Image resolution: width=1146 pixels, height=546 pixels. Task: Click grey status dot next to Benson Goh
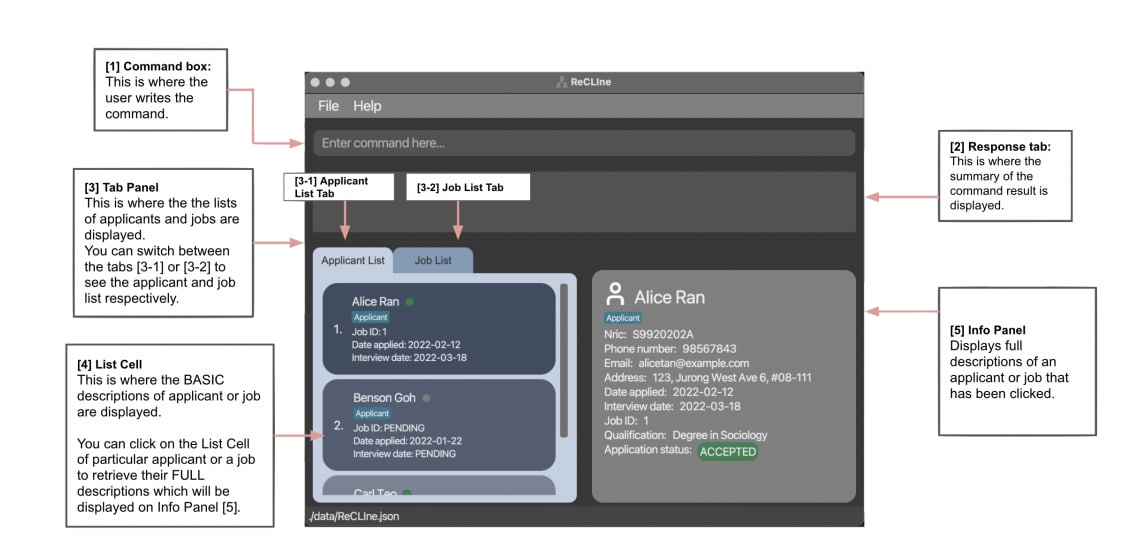426,398
